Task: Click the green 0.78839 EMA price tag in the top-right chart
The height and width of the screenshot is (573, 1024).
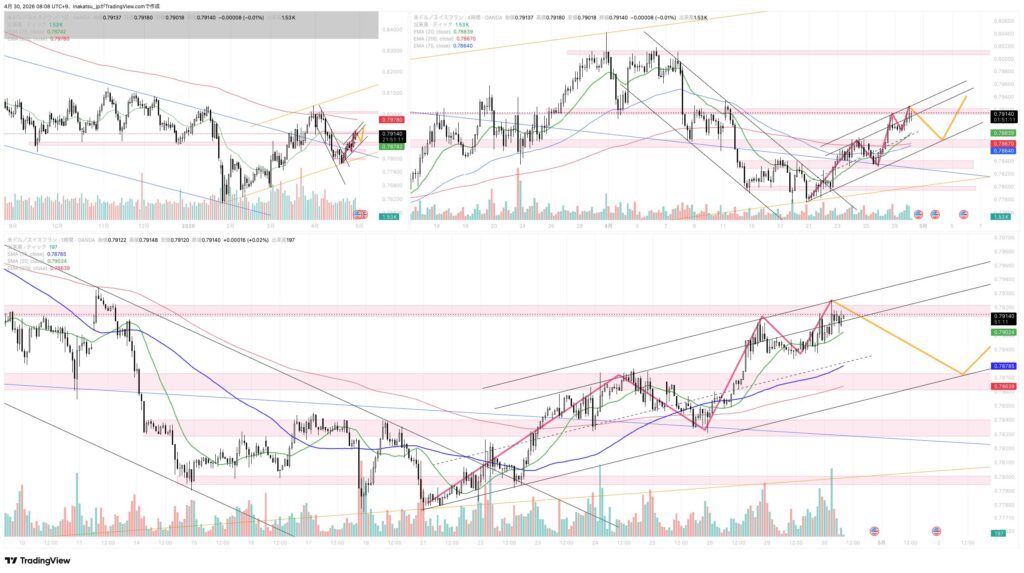Action: (x=1004, y=132)
